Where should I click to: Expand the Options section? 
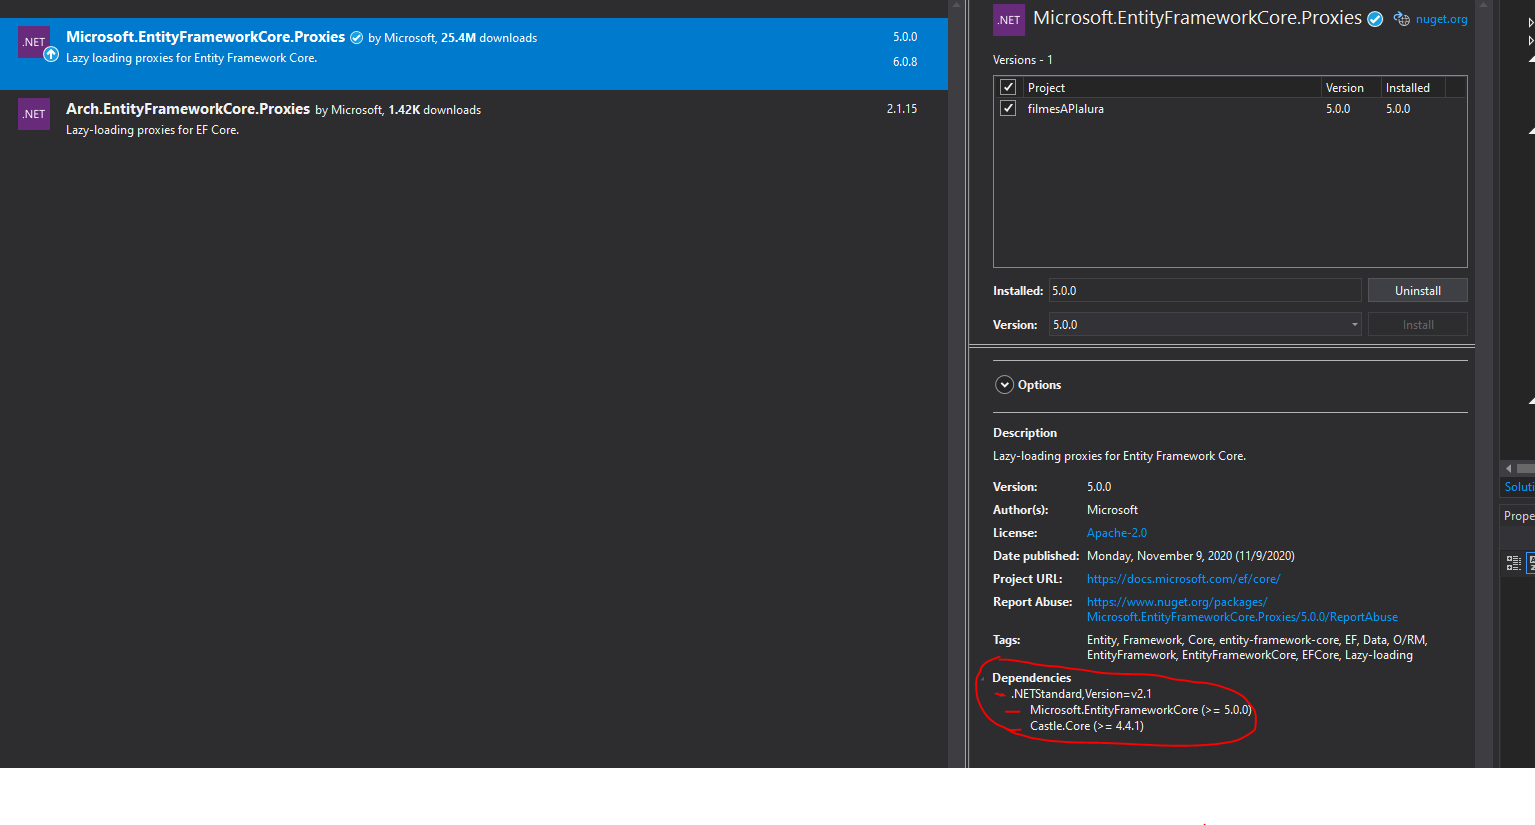click(1004, 385)
